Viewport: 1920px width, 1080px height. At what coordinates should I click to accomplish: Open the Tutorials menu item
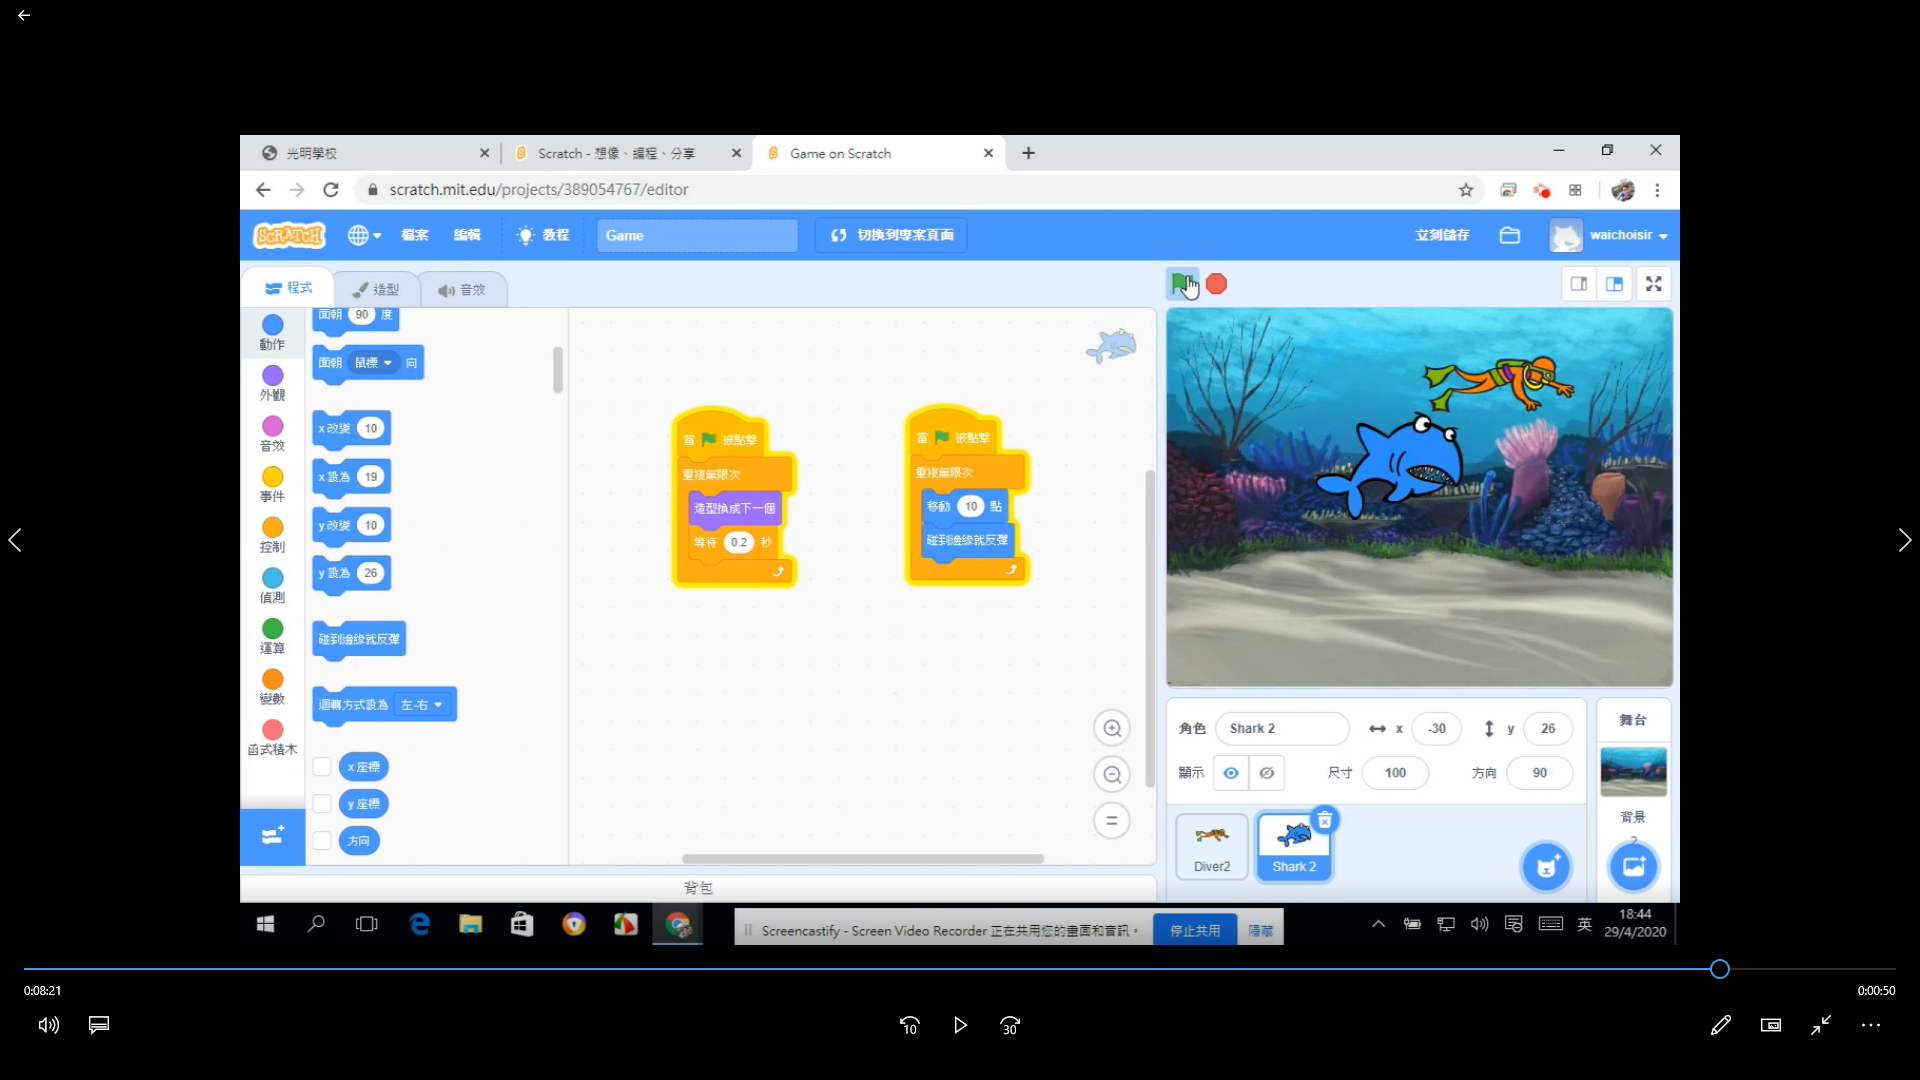pyautogui.click(x=543, y=236)
